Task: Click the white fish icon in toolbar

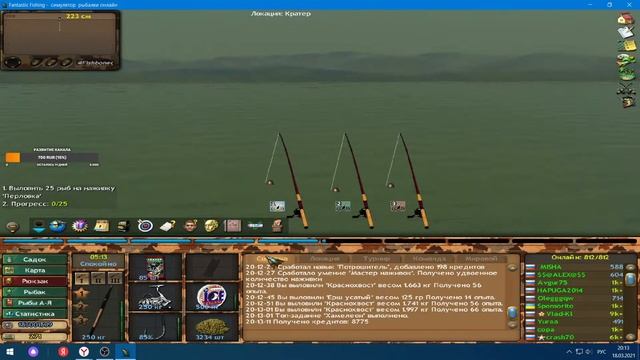Action: 255,226
